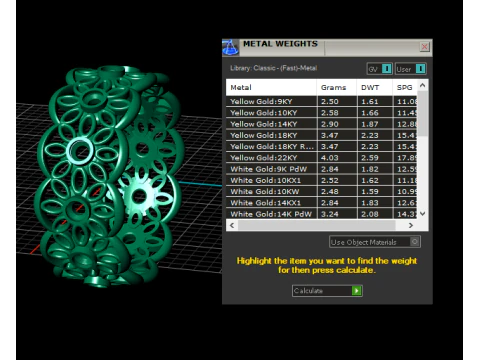
Task: Toggle the Use Object Materials round indicator
Action: (x=415, y=242)
